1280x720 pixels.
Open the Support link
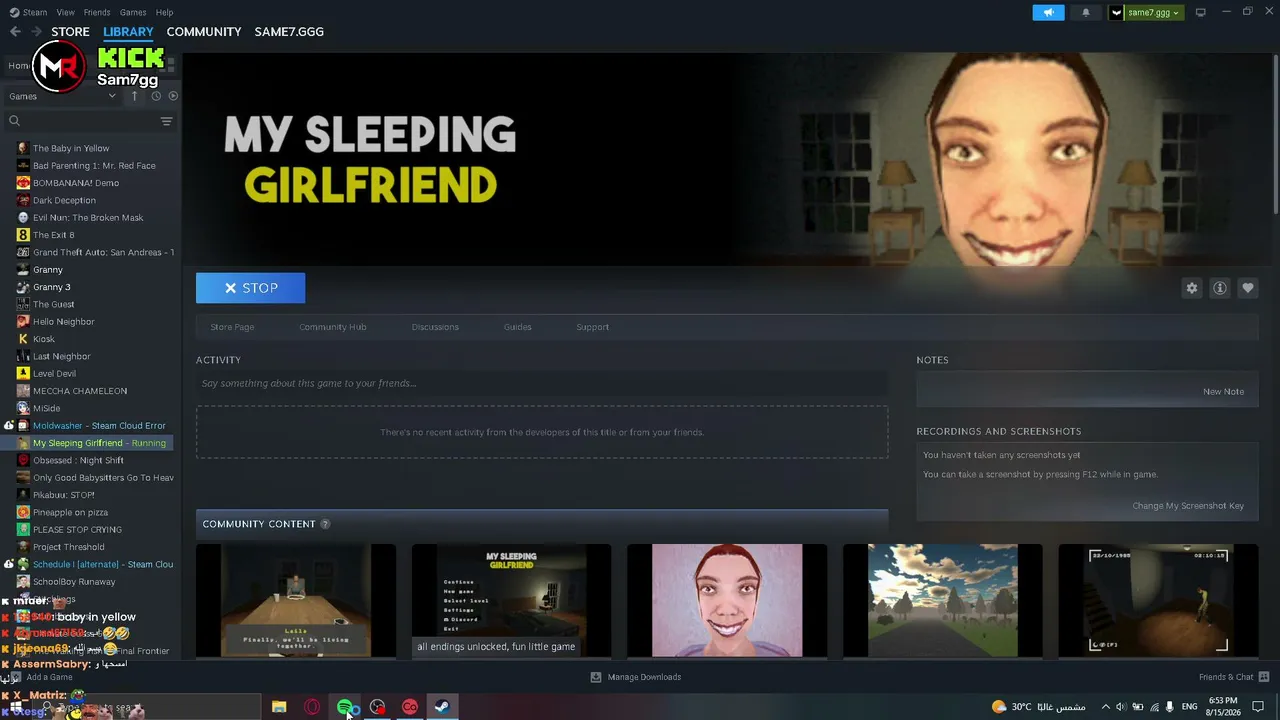pyautogui.click(x=593, y=327)
